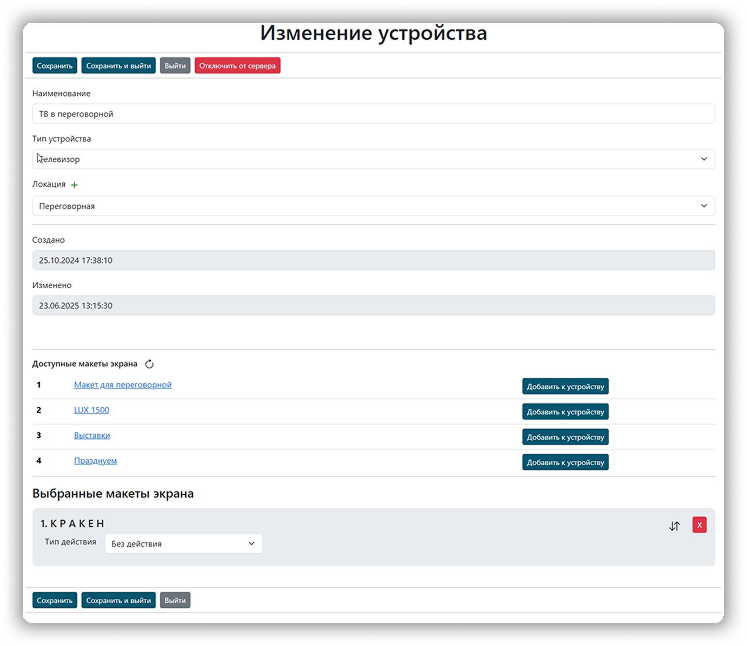Open the Празднуем layout link
The width and height of the screenshot is (747, 646).
pos(95,461)
